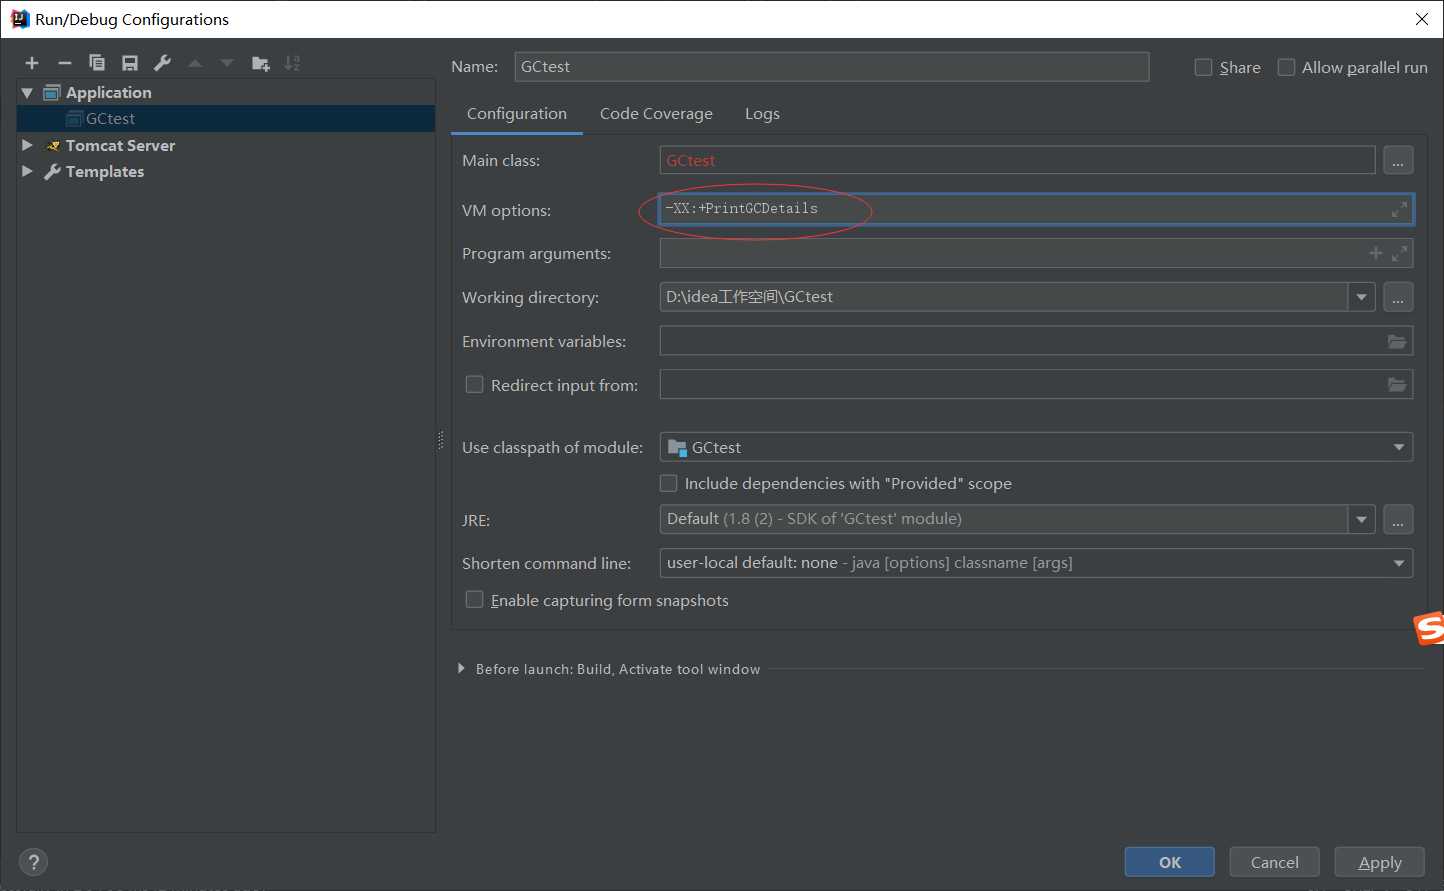Switch to Logs tab
1444x891 pixels.
[x=762, y=114]
